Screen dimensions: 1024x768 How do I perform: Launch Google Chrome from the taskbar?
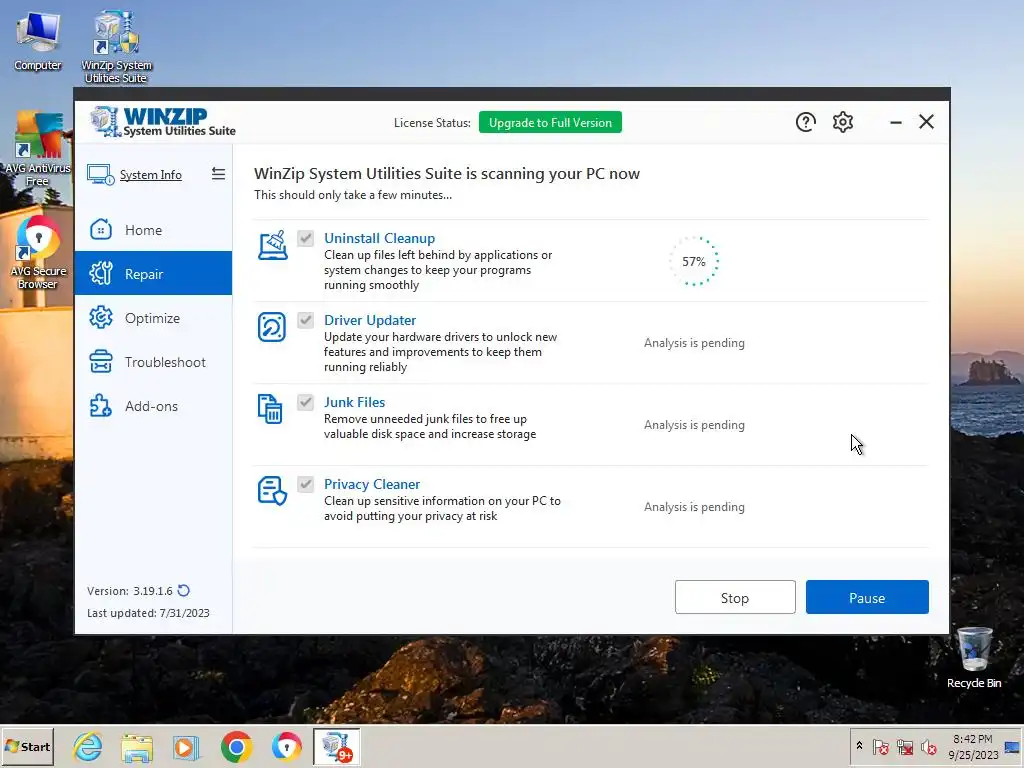pyautogui.click(x=236, y=746)
